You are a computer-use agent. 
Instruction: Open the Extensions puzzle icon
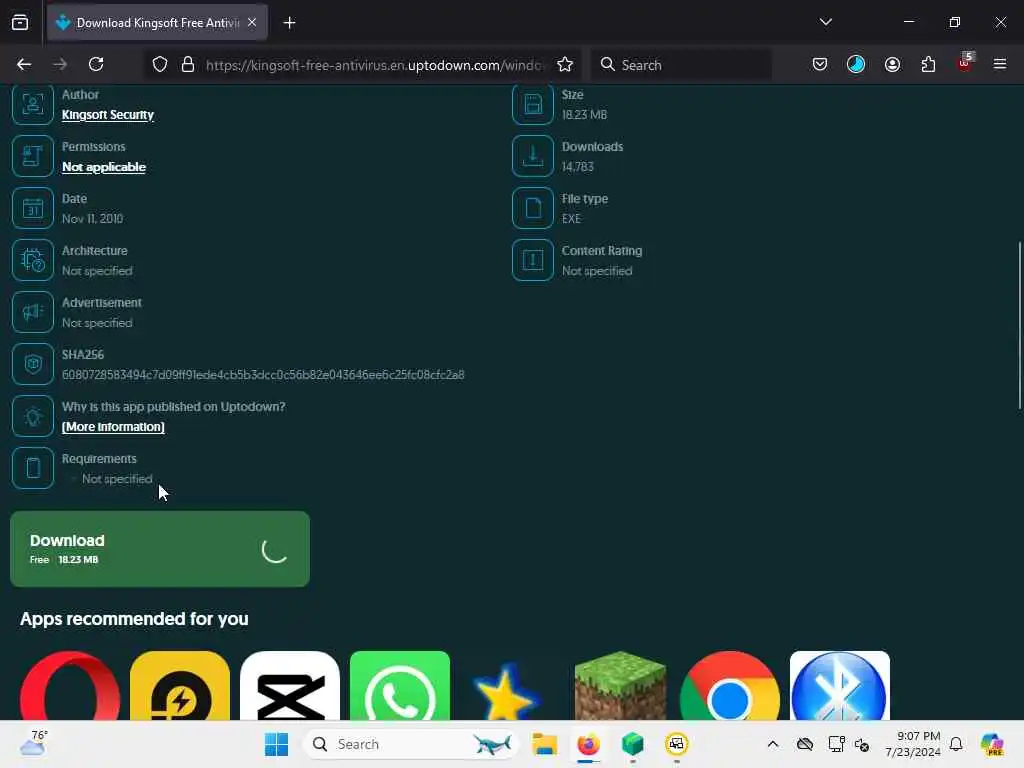928,64
